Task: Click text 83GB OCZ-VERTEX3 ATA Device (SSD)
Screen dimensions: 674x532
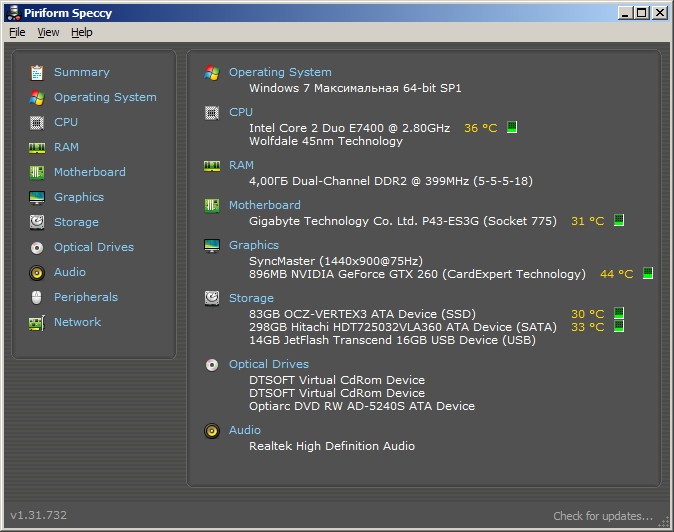Action: click(362, 314)
